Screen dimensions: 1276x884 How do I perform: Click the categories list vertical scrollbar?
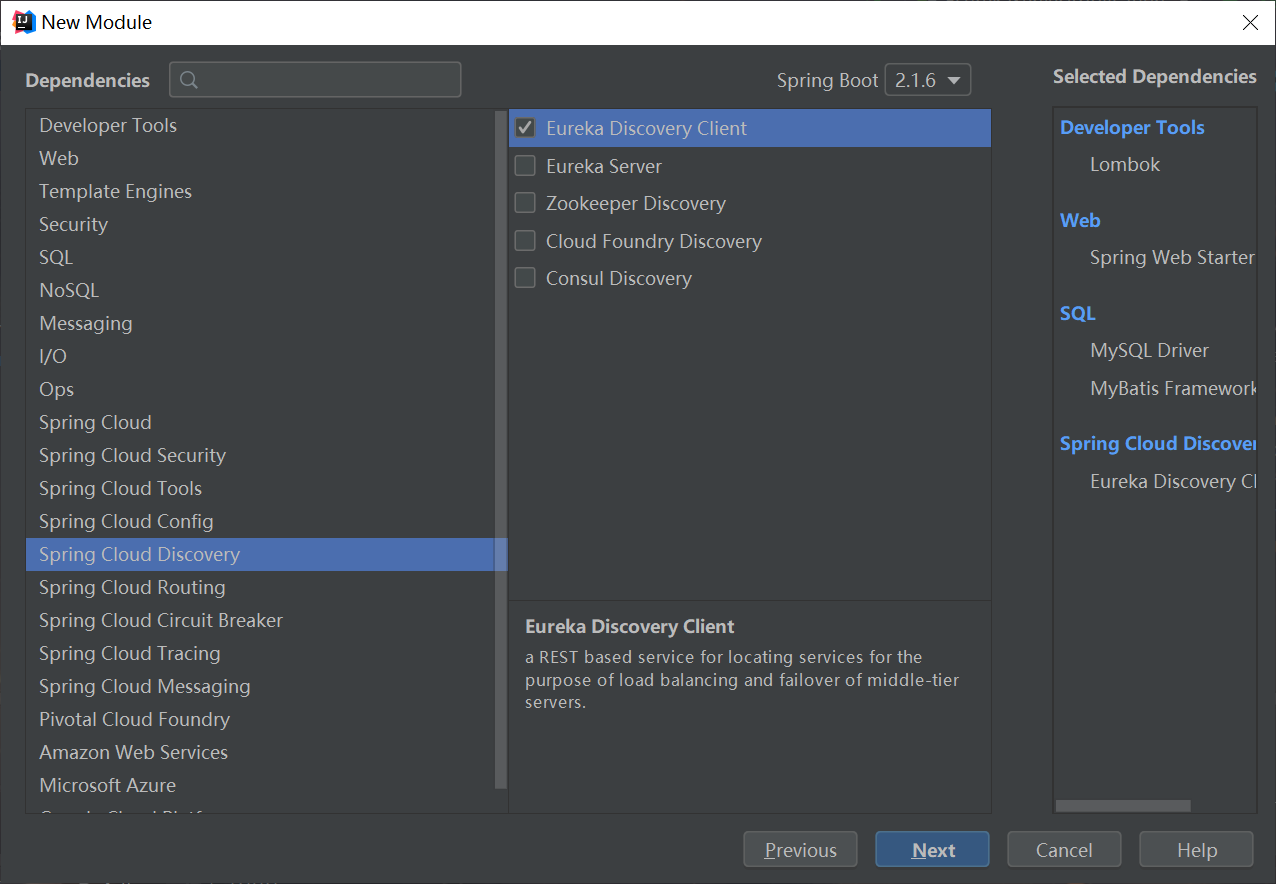(x=501, y=450)
